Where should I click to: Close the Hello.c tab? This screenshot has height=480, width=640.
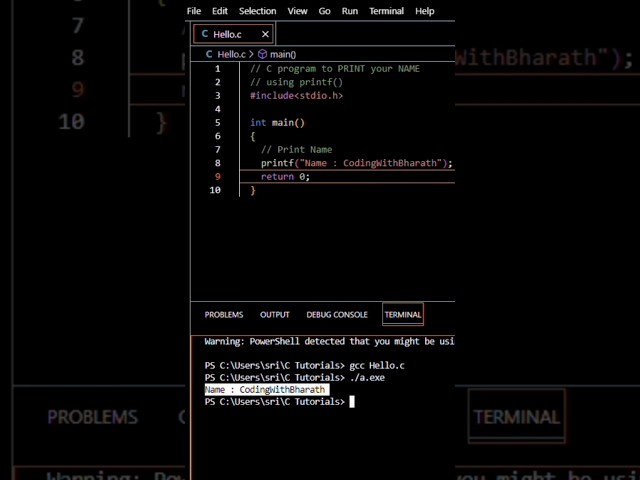coord(265,34)
